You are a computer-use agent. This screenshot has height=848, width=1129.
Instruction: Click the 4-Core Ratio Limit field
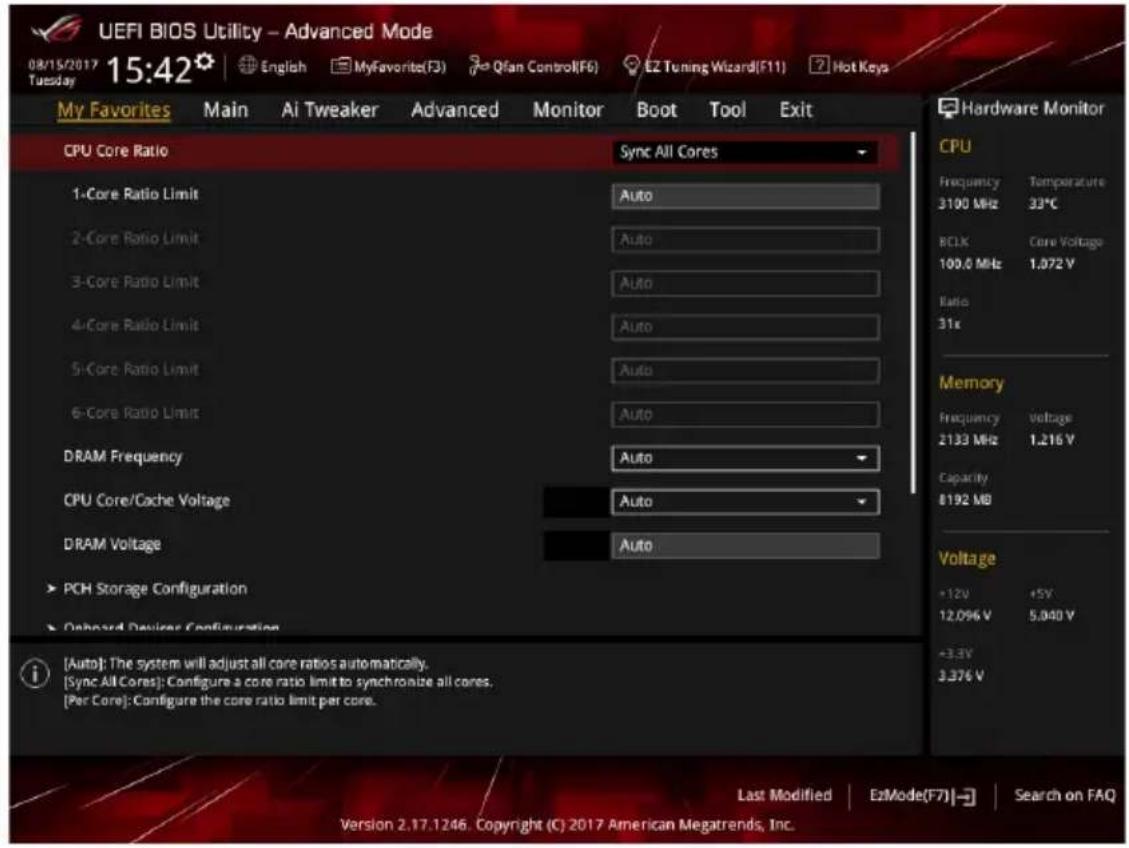pyautogui.click(x=745, y=327)
